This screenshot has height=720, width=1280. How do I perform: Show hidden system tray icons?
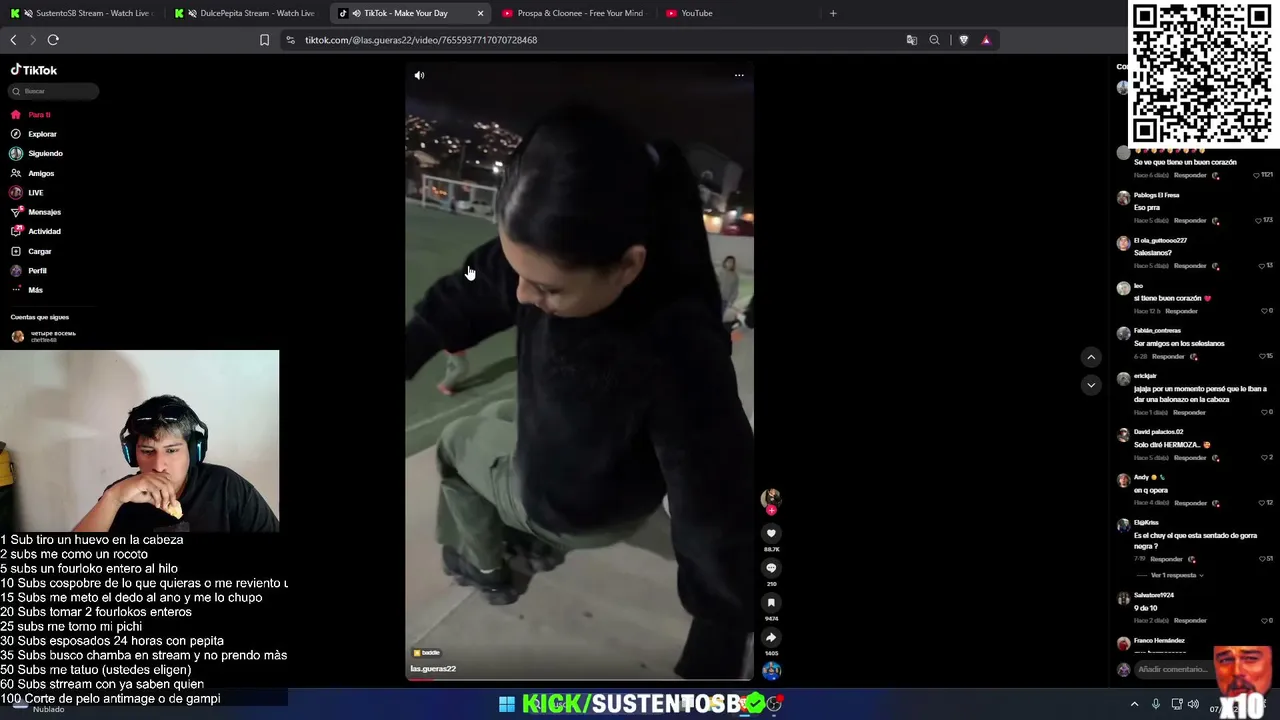[1134, 704]
